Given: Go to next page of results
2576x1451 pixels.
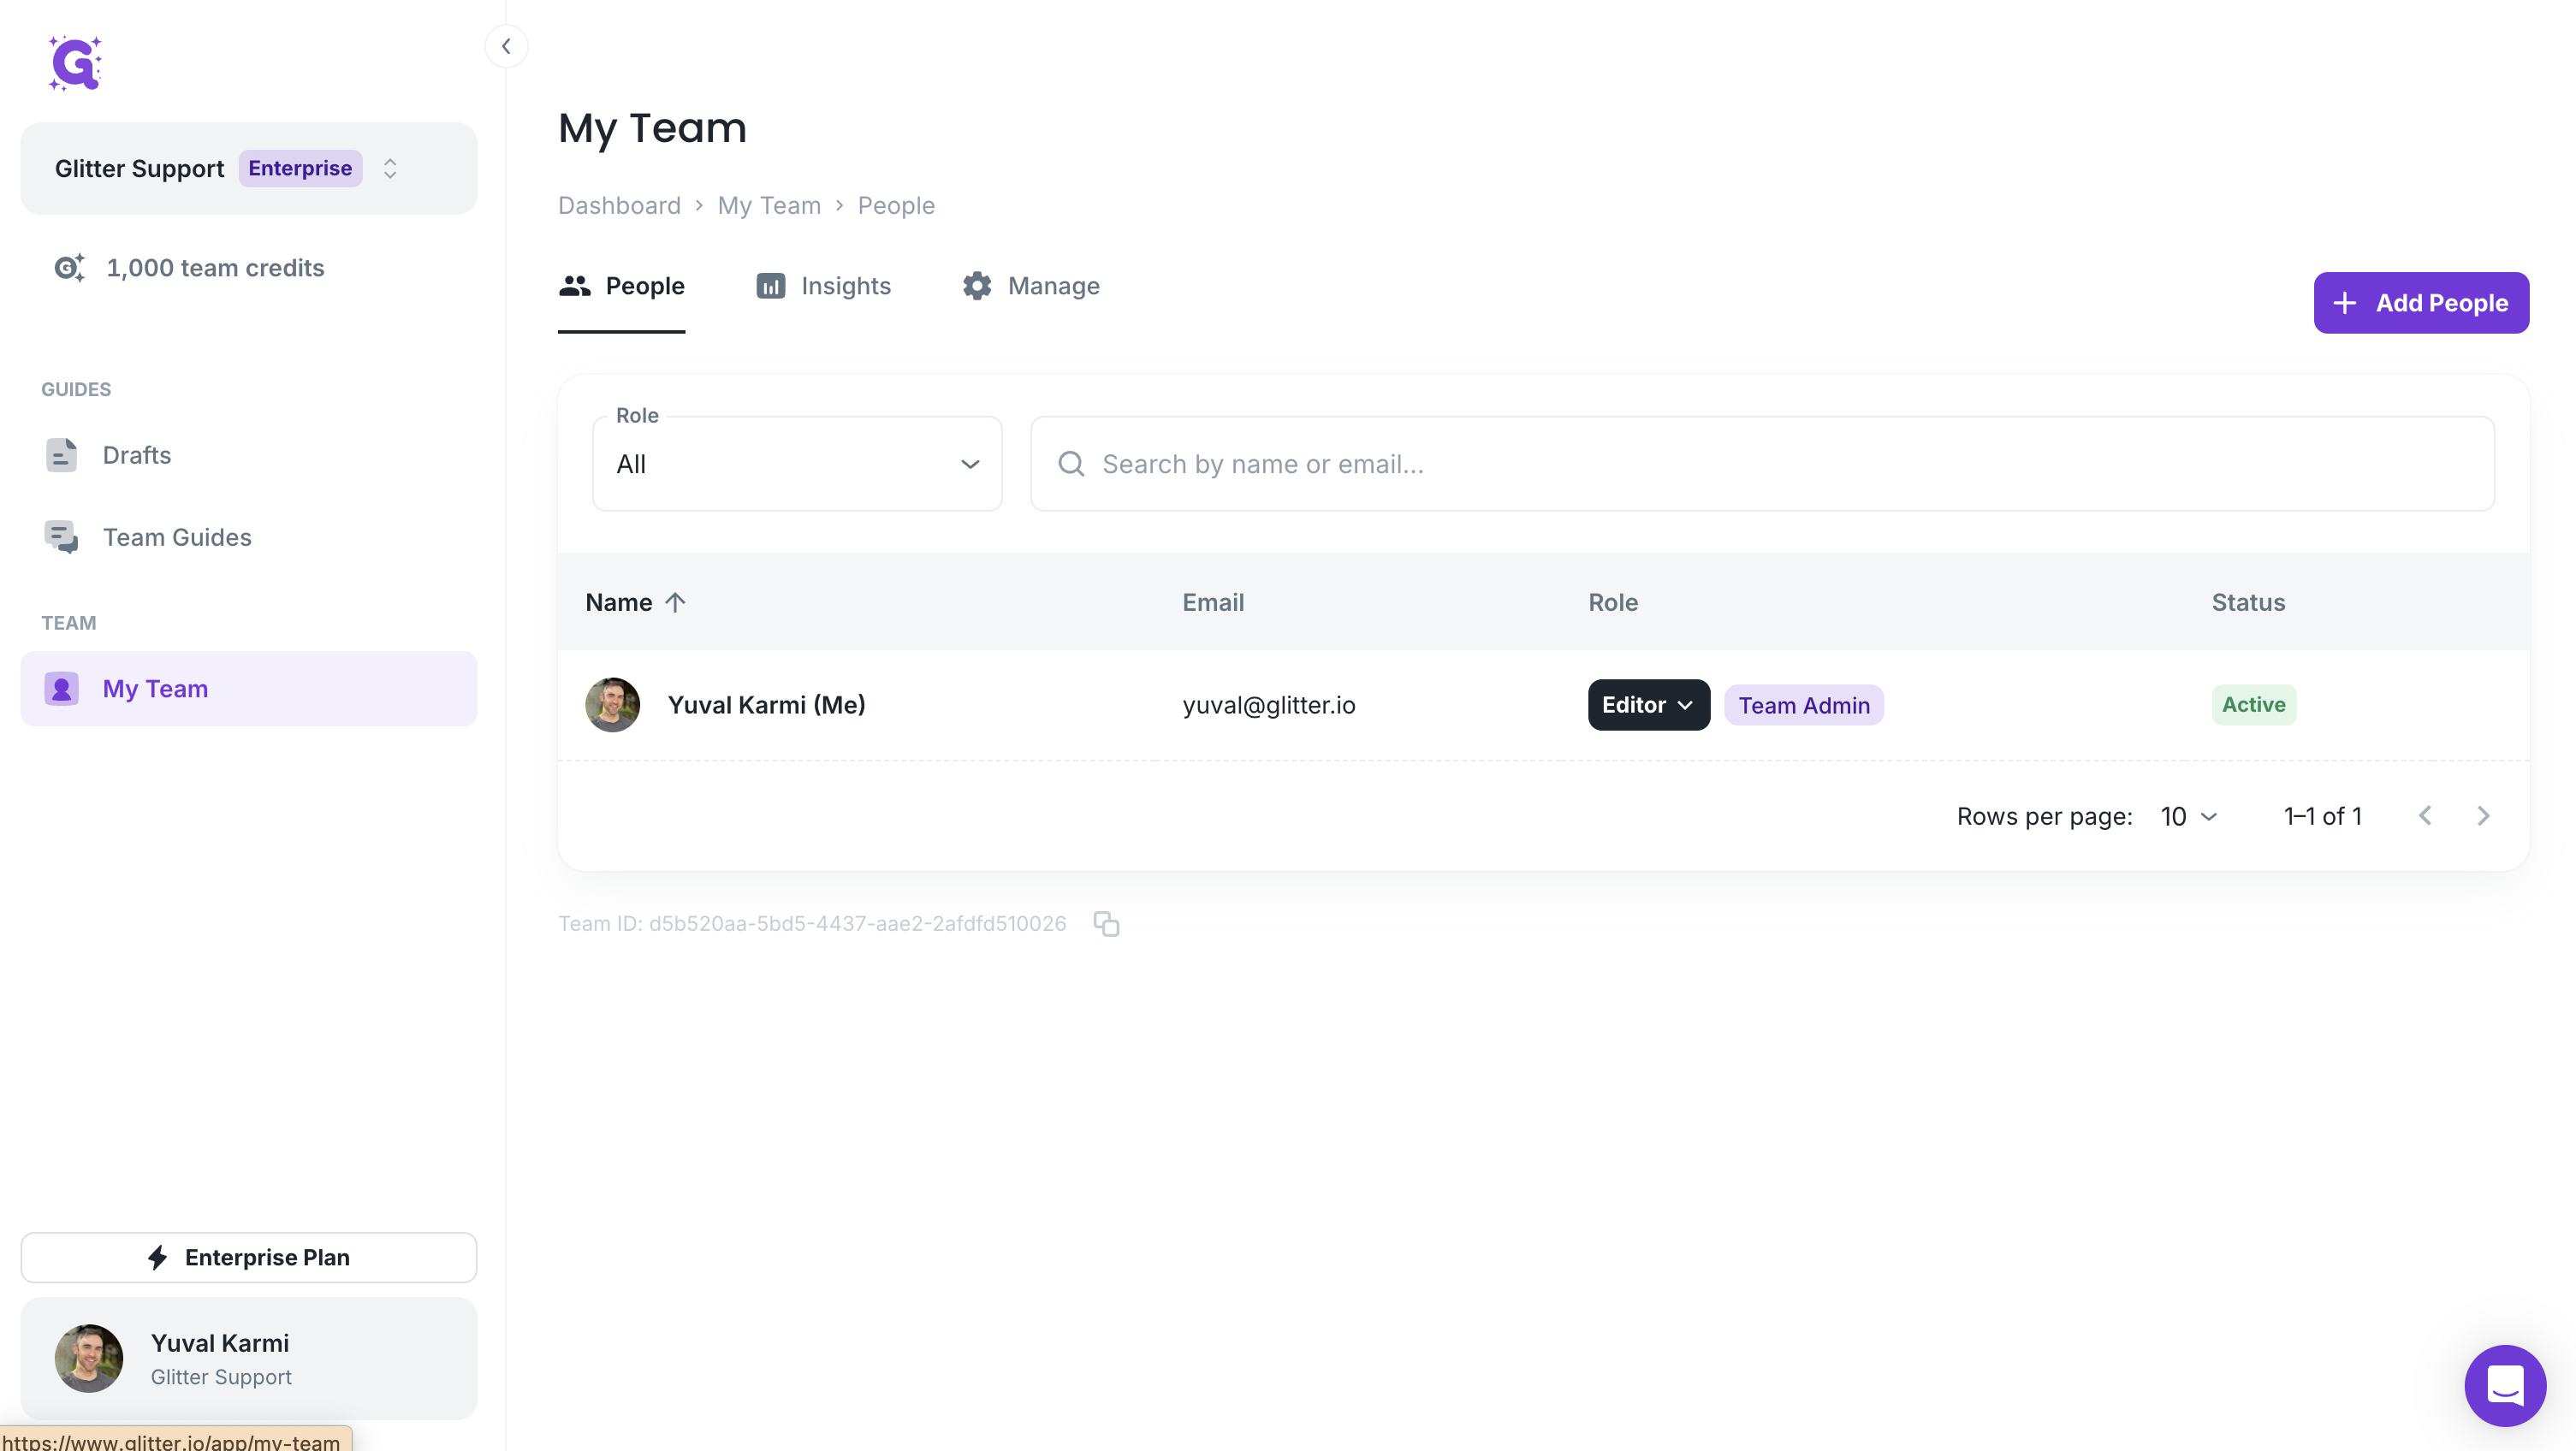Looking at the screenshot, I should click(2483, 816).
